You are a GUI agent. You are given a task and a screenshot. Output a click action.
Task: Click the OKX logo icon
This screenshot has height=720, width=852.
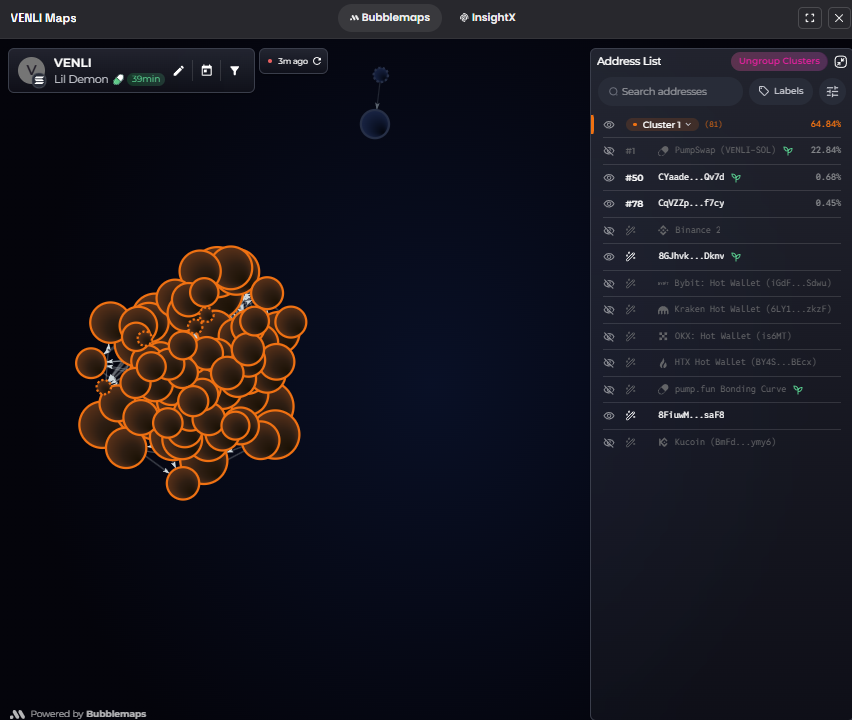coord(663,336)
